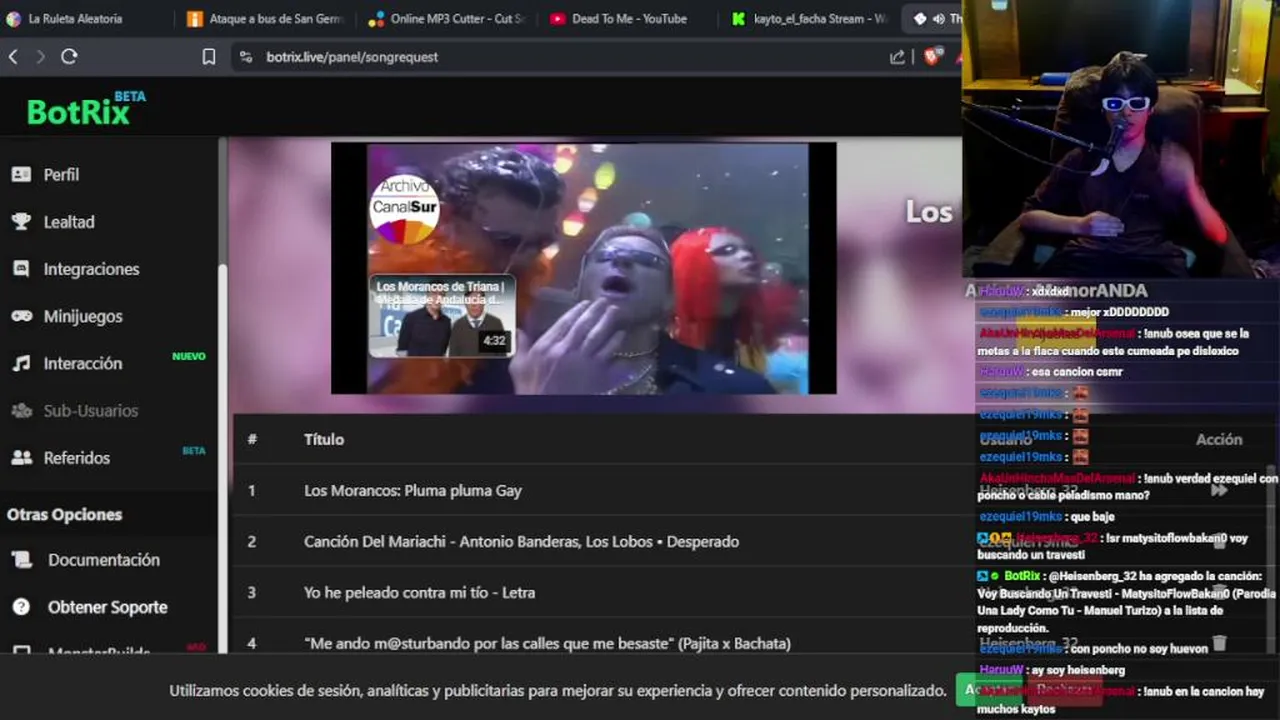The image size is (1280, 720).
Task: Reload the BotRix page
Action: pyautogui.click(x=69, y=57)
